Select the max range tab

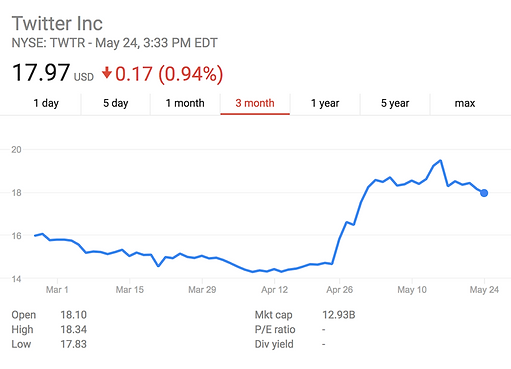[465, 103]
